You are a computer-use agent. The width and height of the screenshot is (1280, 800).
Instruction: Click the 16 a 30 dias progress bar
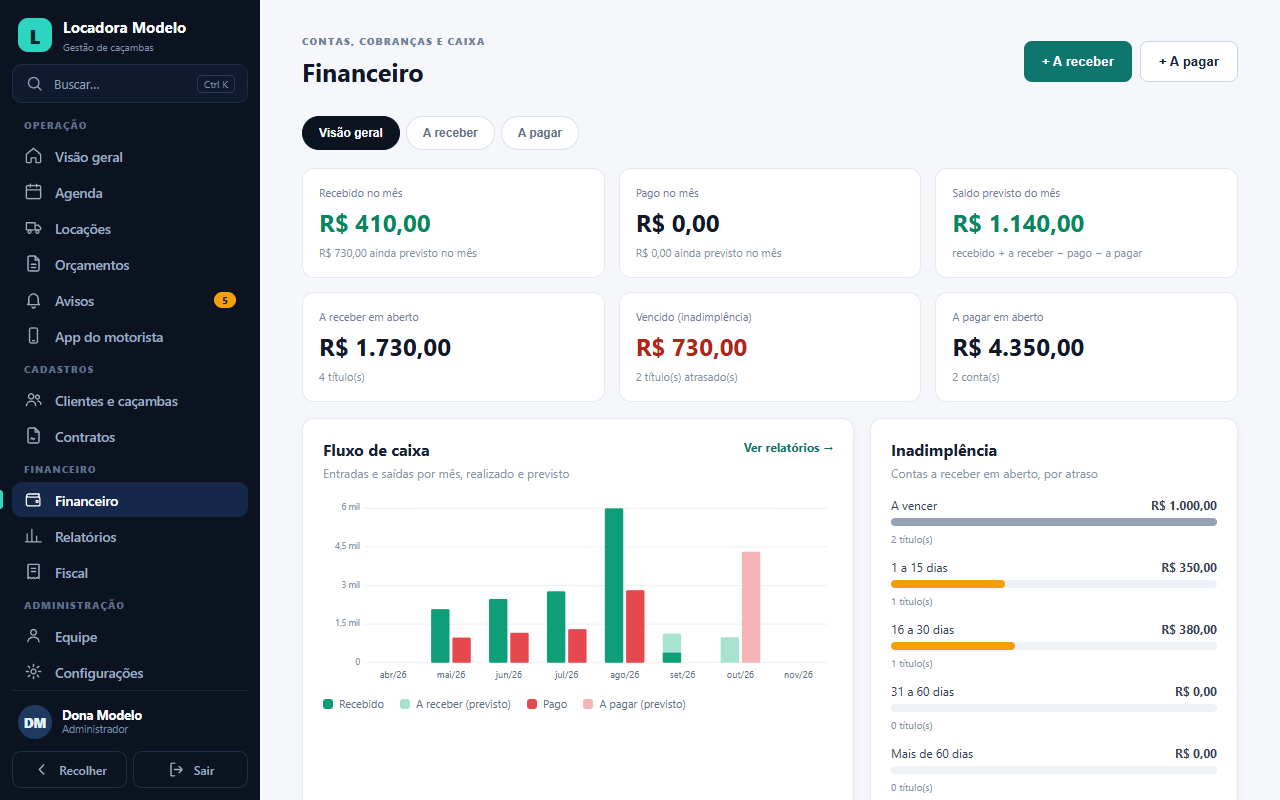coord(1054,646)
